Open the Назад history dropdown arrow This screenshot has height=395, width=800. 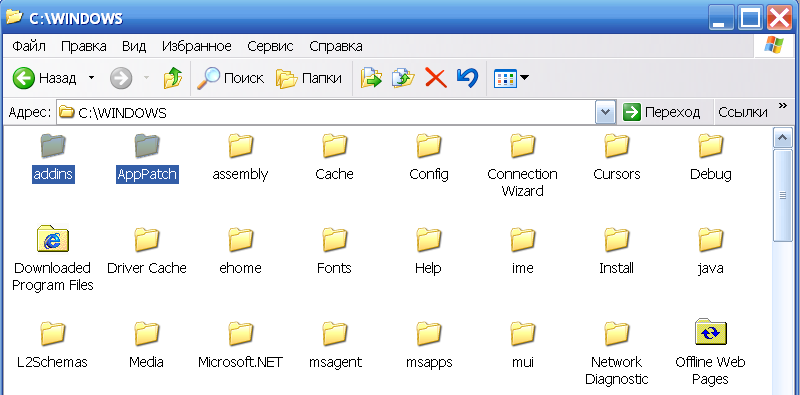91,78
